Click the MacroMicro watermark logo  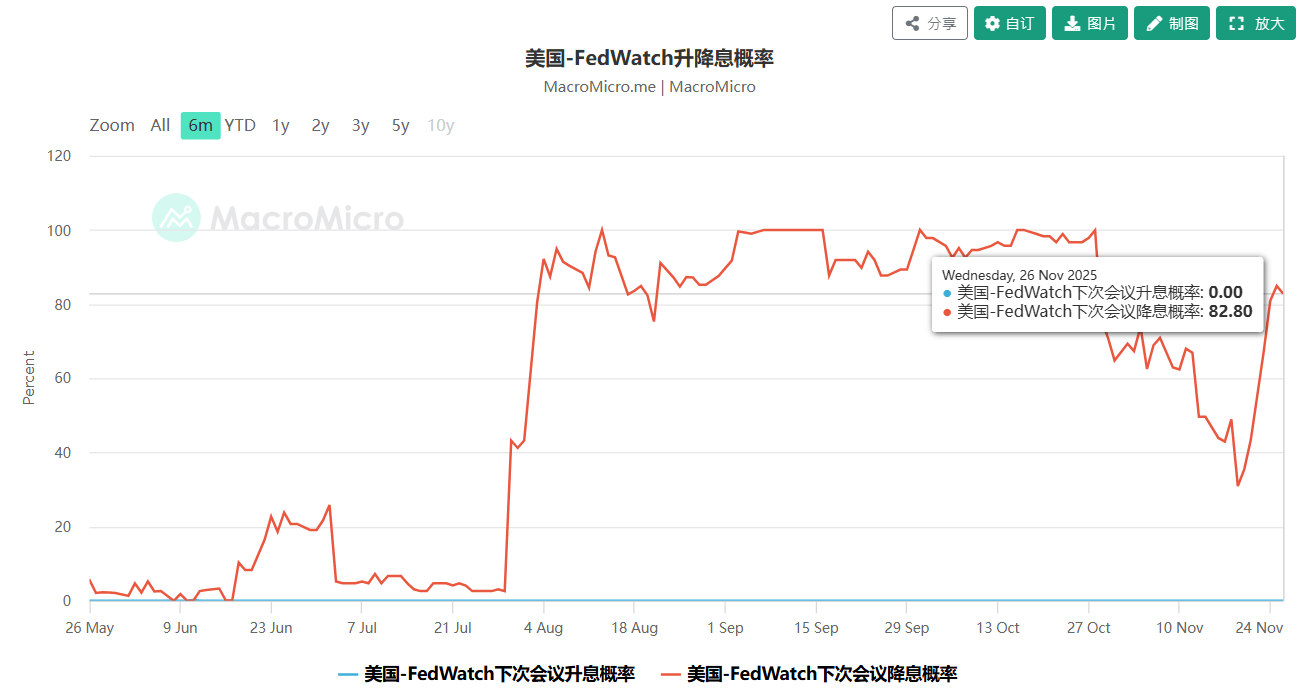(x=278, y=218)
